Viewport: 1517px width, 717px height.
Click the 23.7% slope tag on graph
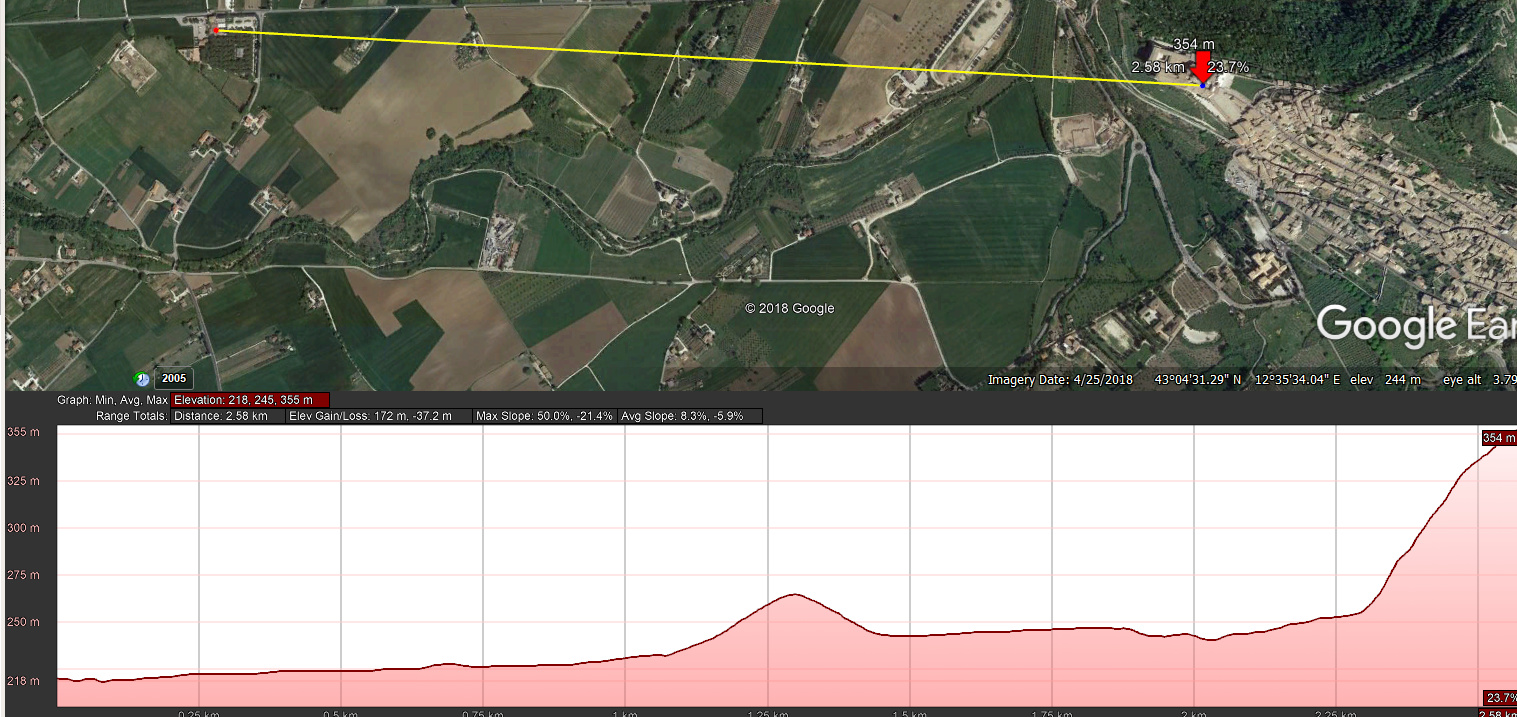1499,698
